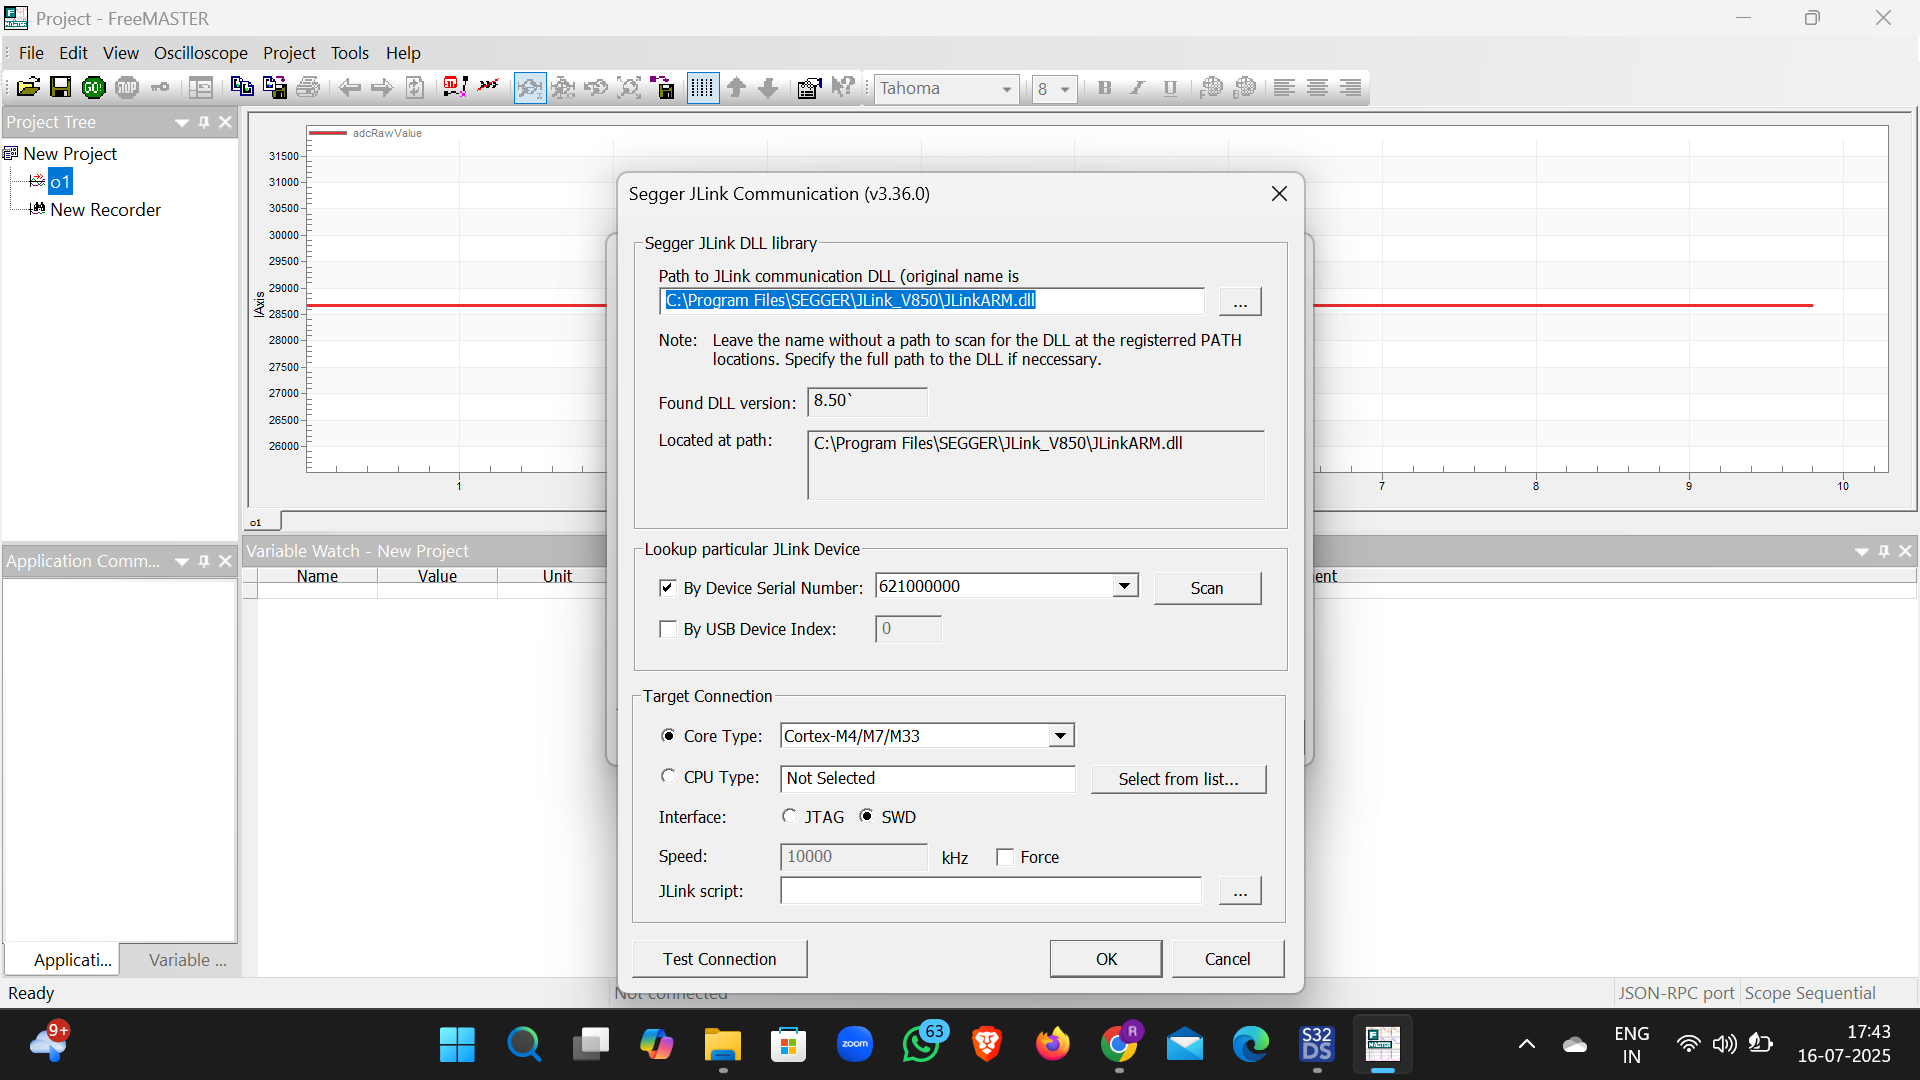Viewport: 1920px width, 1080px height.
Task: Open project options via the properties toolbar icon
Action: pos(808,88)
